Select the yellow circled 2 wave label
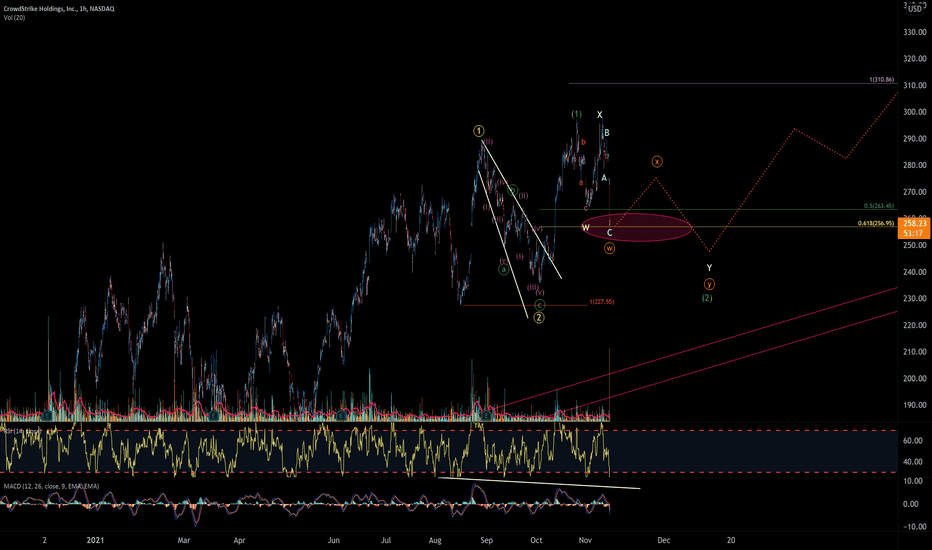The image size is (932, 550). [x=539, y=318]
